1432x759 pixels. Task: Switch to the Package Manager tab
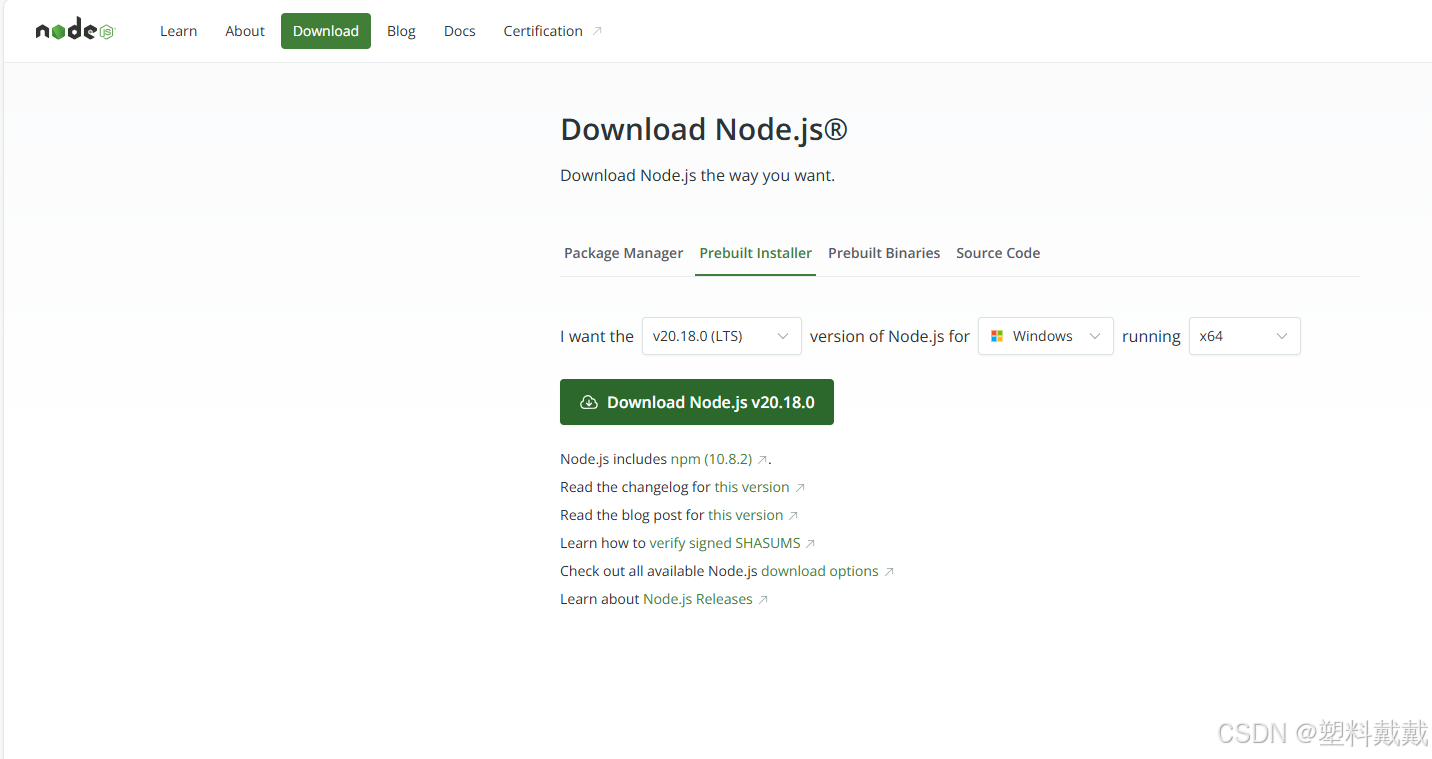click(623, 253)
